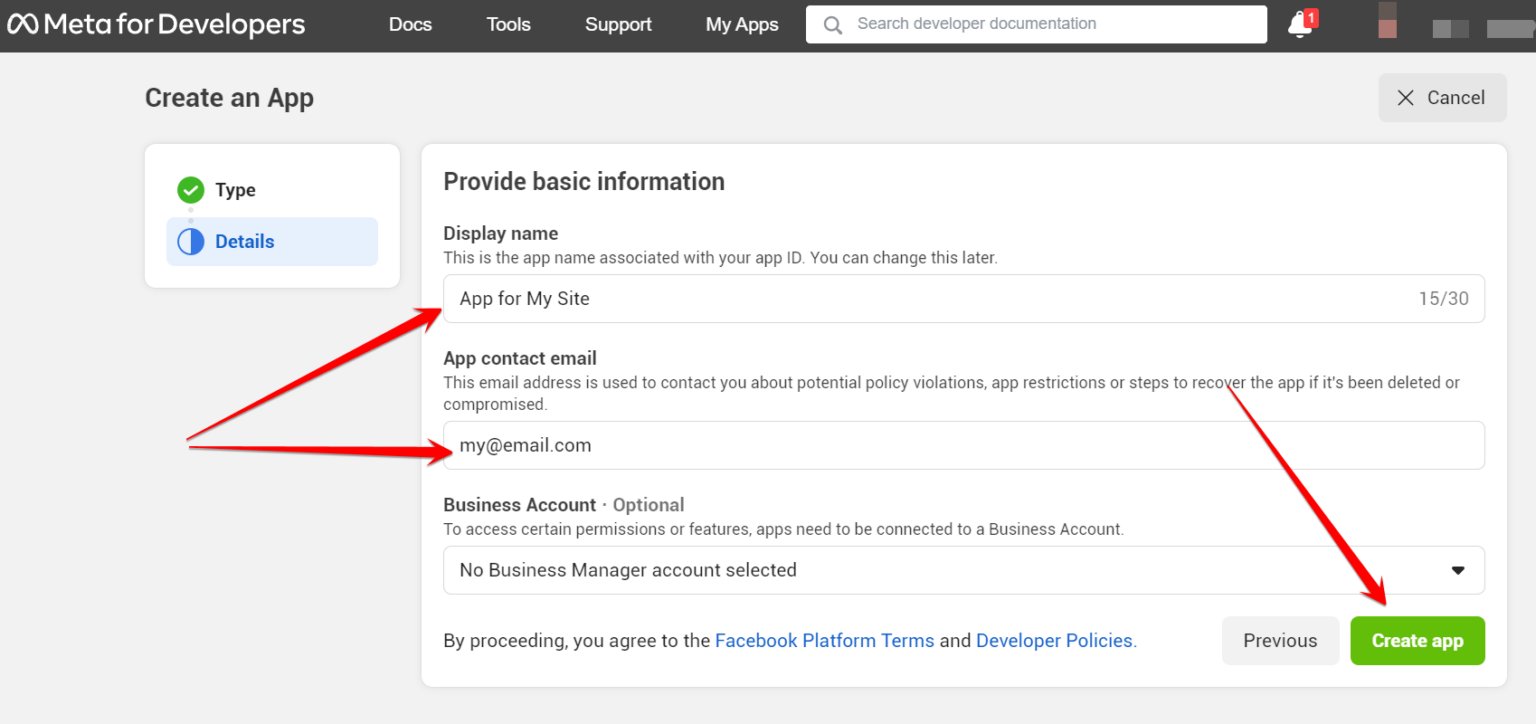1536x724 pixels.
Task: Cancel app creation
Action: pyautogui.click(x=1442, y=98)
